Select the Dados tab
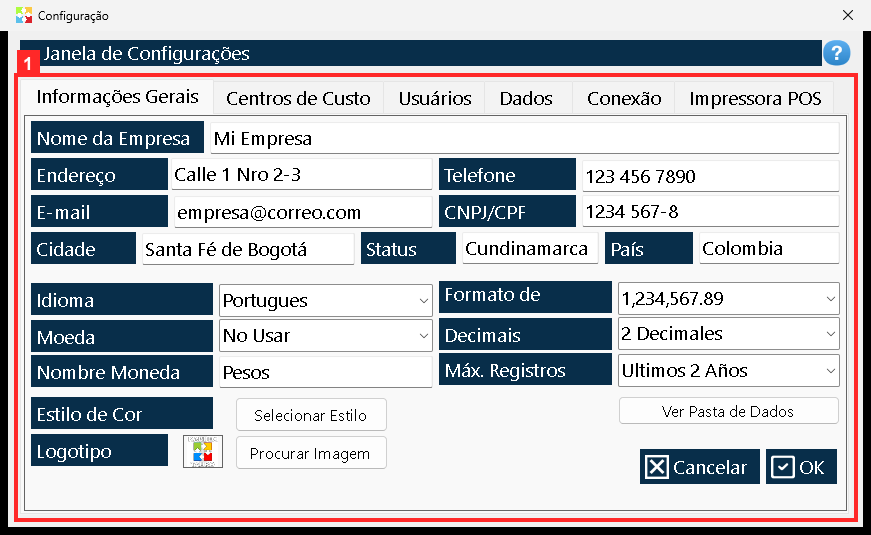The image size is (871, 535). (x=526, y=98)
